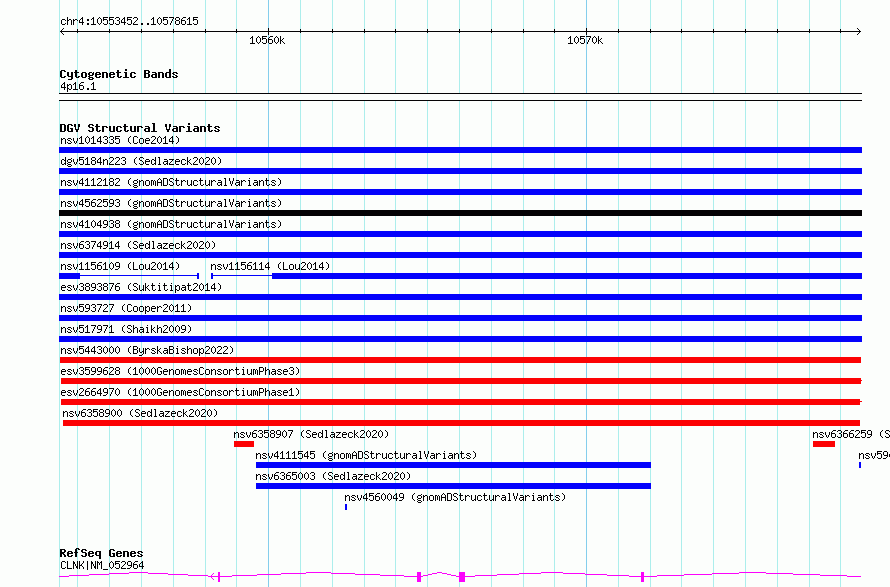Click the nsv6366259 variant label
The height and width of the screenshot is (587, 890).
(x=851, y=434)
